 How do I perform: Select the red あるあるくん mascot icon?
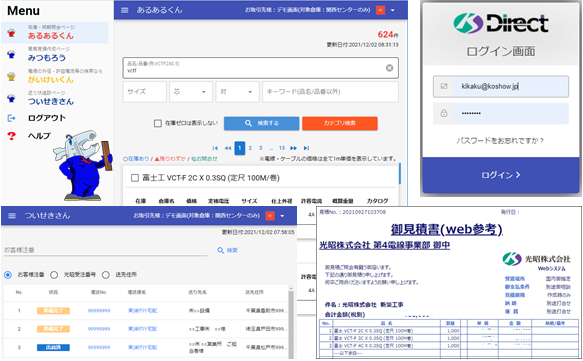12,33
